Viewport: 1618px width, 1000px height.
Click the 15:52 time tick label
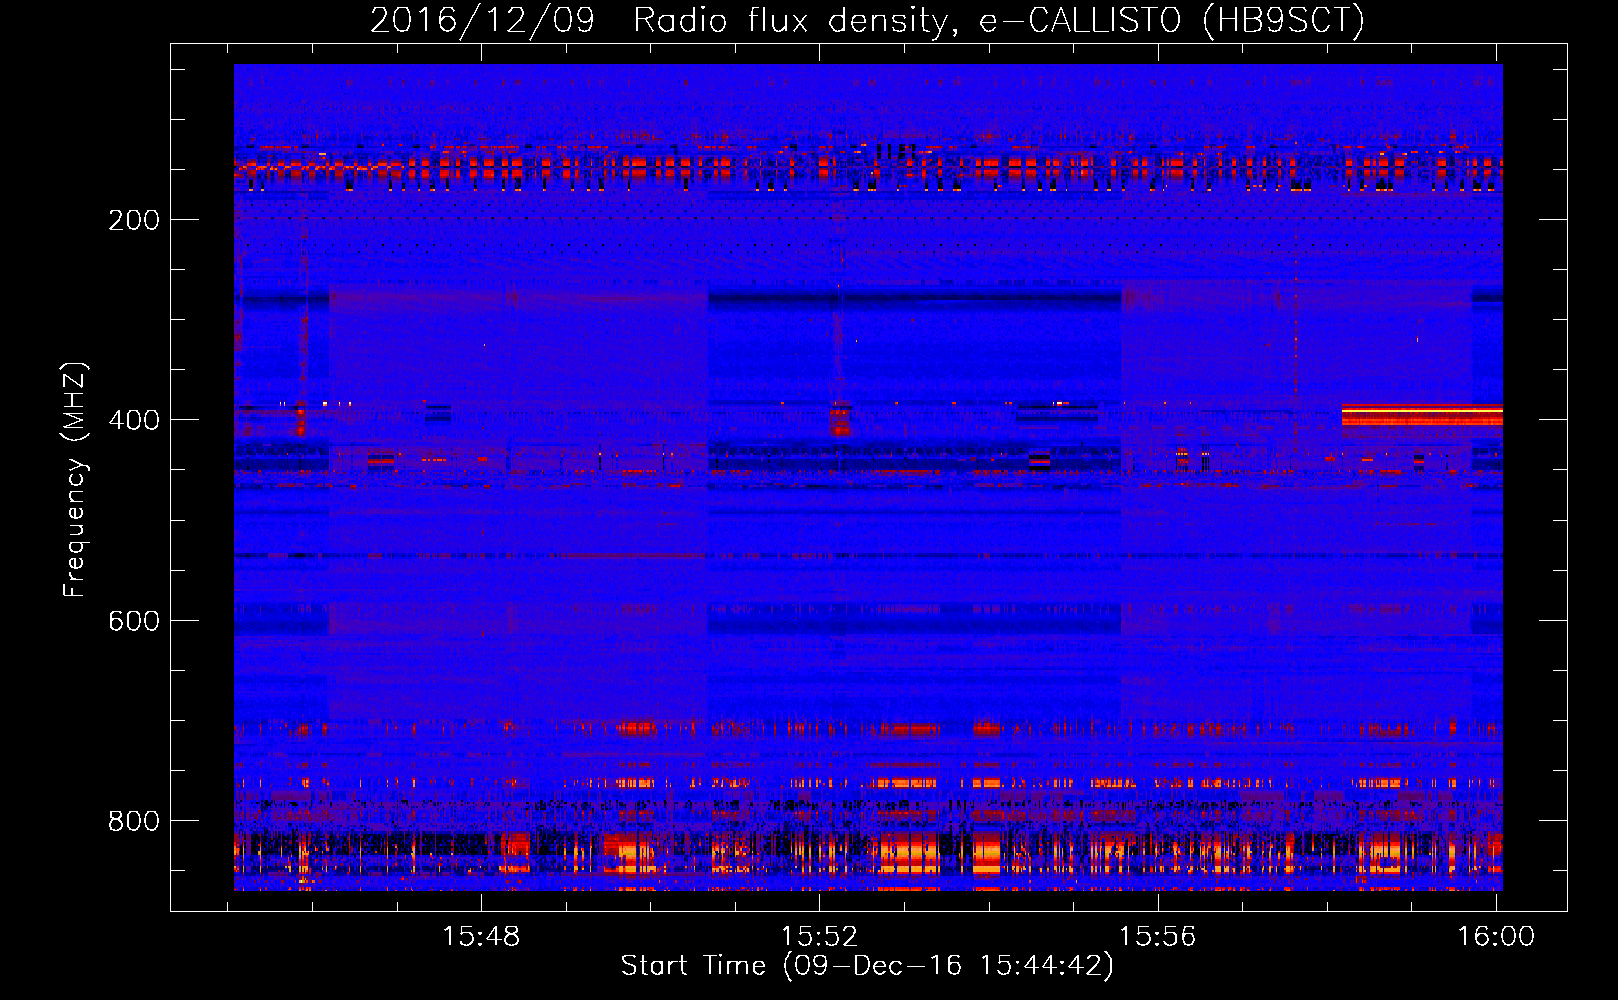[x=820, y=937]
